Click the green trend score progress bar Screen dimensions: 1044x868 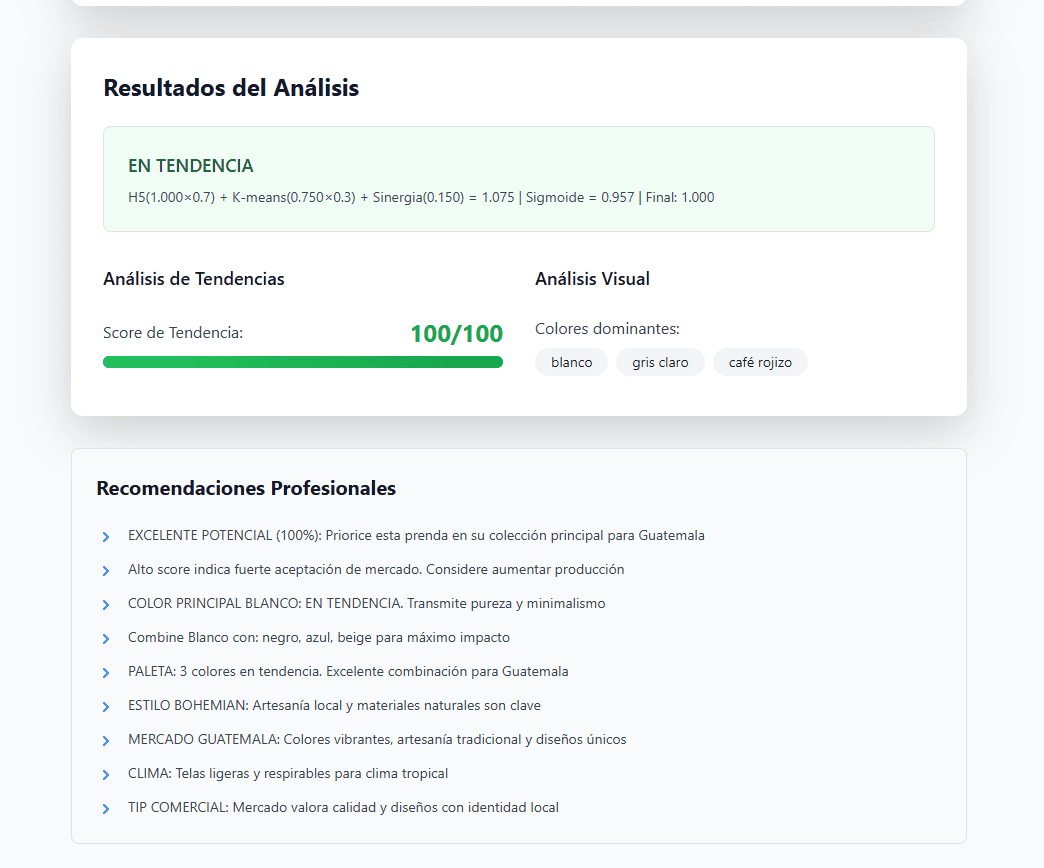302,362
